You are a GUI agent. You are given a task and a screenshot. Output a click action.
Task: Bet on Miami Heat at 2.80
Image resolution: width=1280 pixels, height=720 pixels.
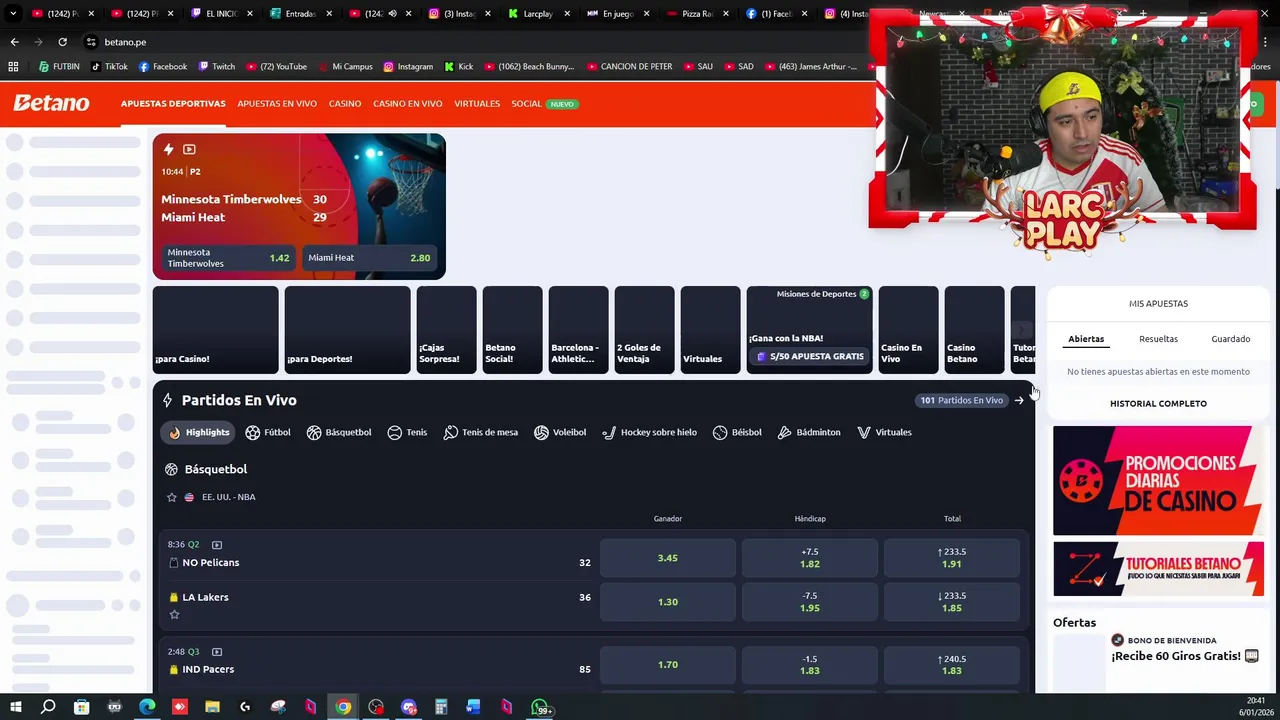(x=370, y=258)
